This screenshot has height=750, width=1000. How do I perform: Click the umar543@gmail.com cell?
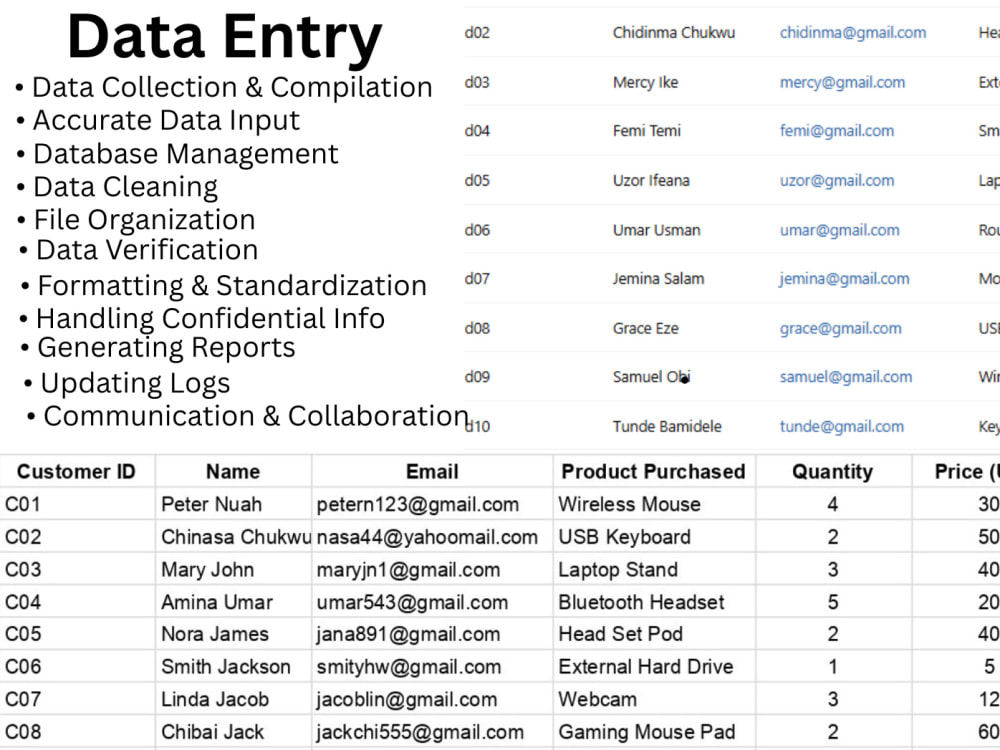point(432,602)
